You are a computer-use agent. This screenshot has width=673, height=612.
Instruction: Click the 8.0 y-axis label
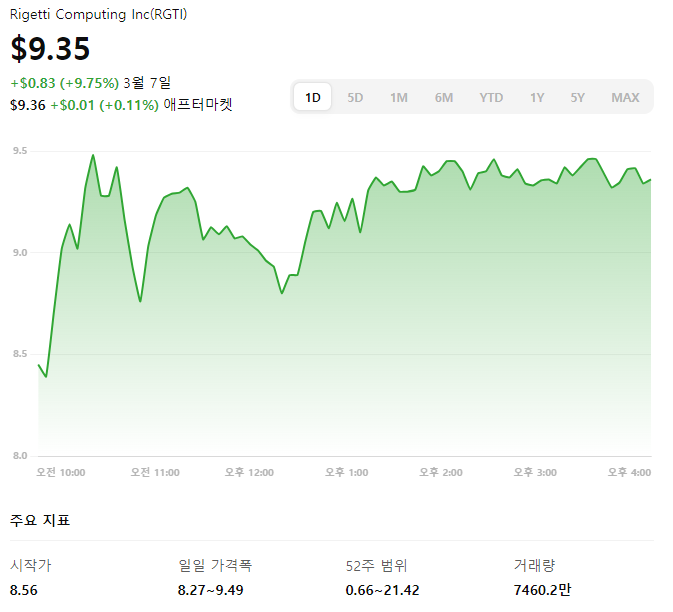click(20, 455)
